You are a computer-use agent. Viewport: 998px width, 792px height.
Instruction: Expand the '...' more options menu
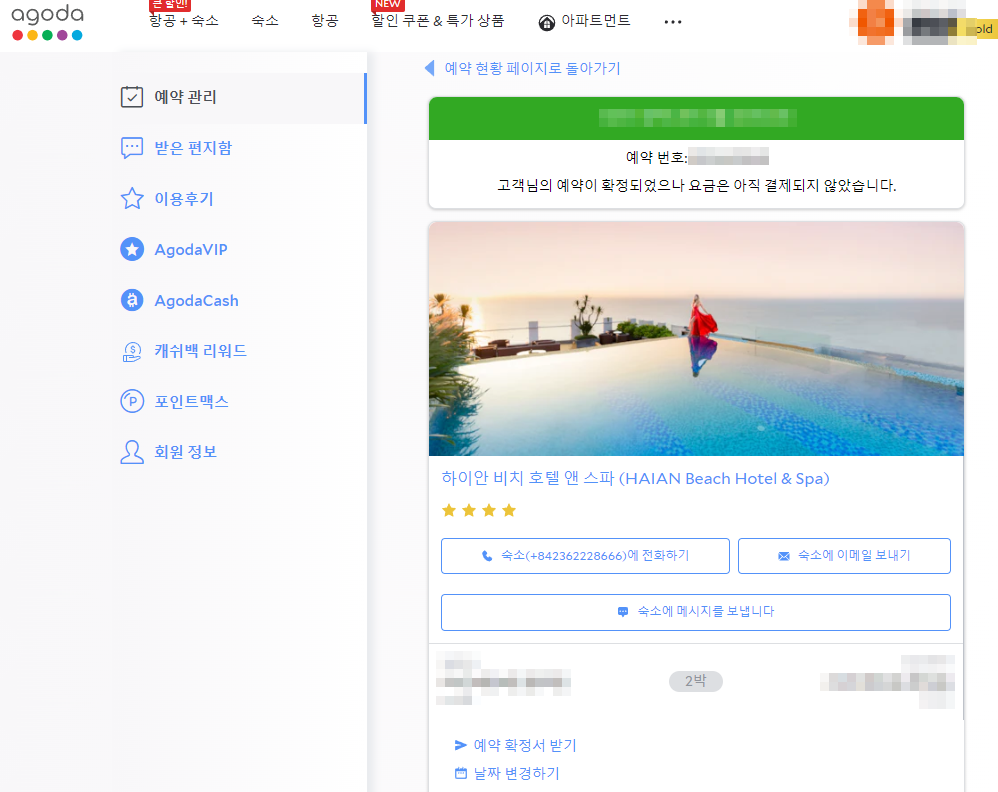tap(672, 20)
